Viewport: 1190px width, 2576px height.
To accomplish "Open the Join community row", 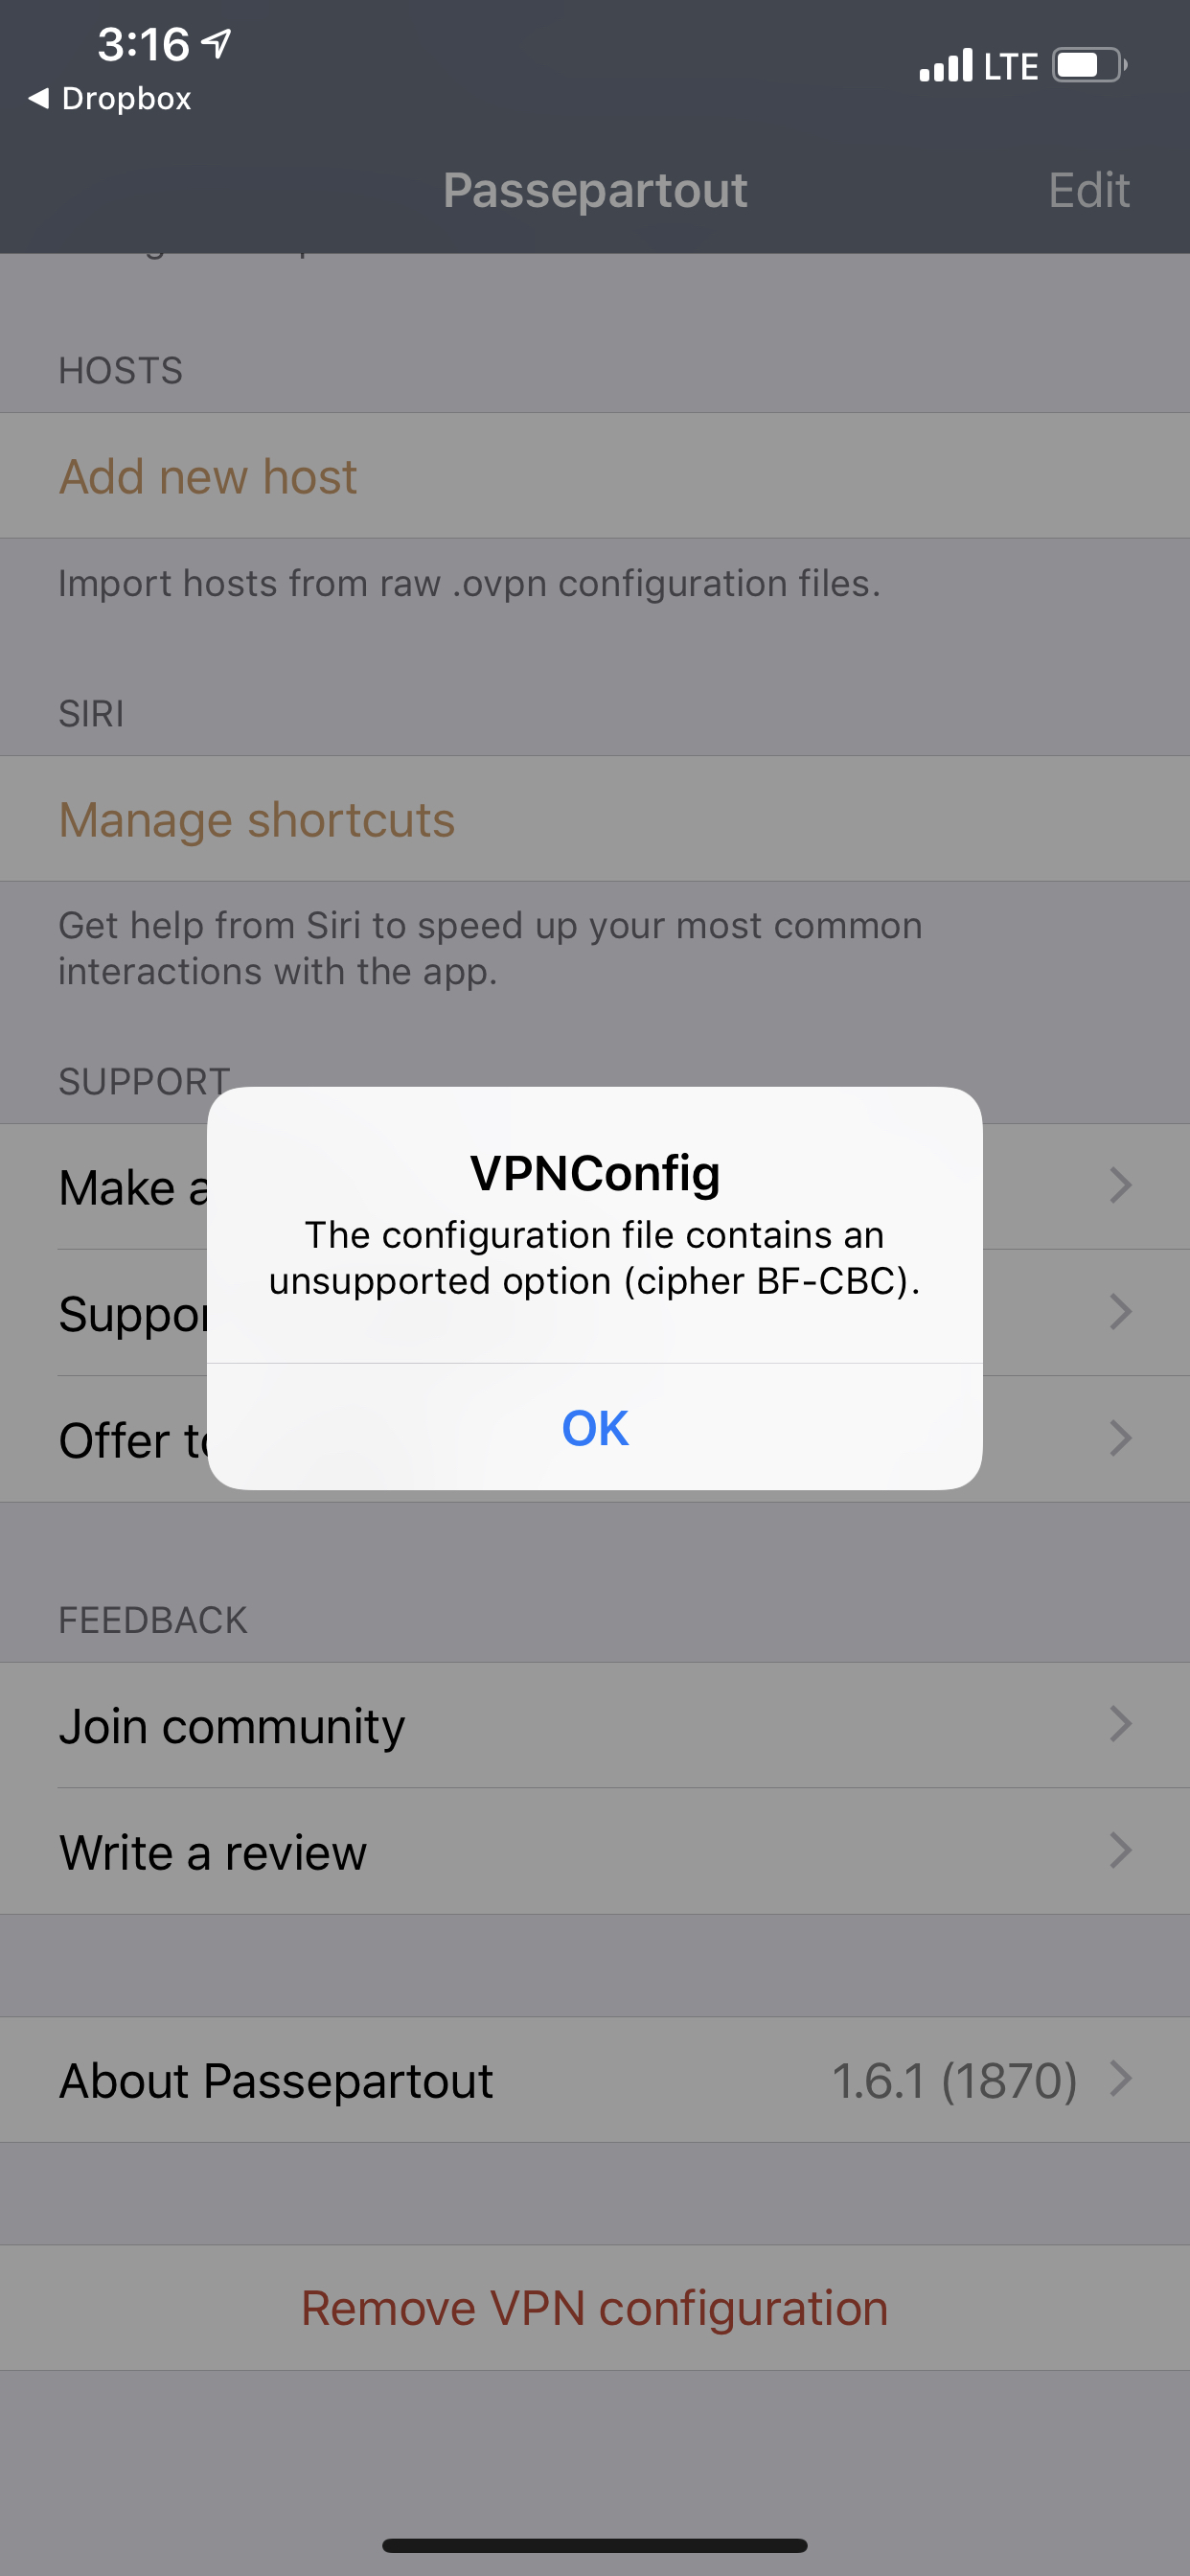I will pyautogui.click(x=595, y=1726).
